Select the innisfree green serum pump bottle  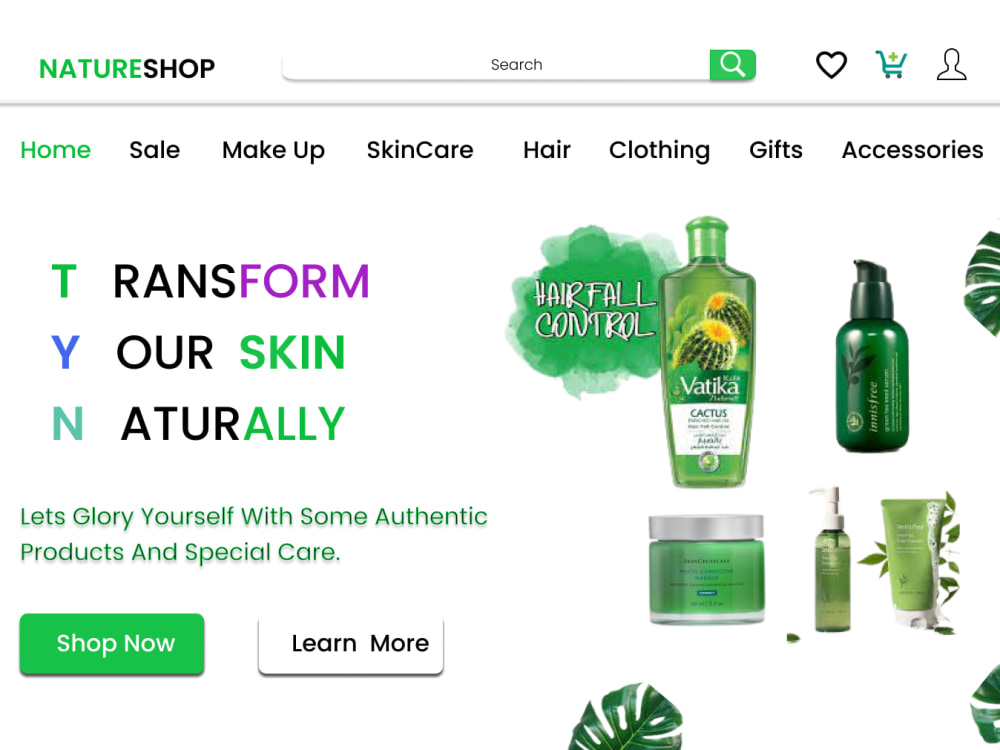click(872, 356)
